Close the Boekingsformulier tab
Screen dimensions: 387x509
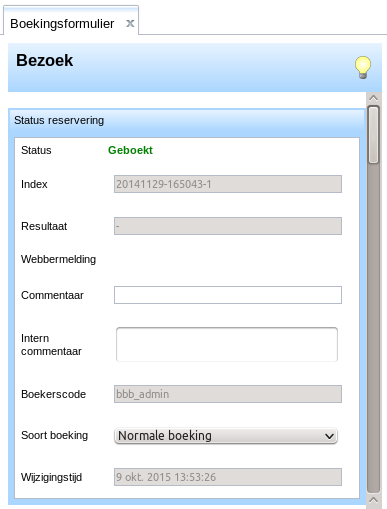point(130,23)
